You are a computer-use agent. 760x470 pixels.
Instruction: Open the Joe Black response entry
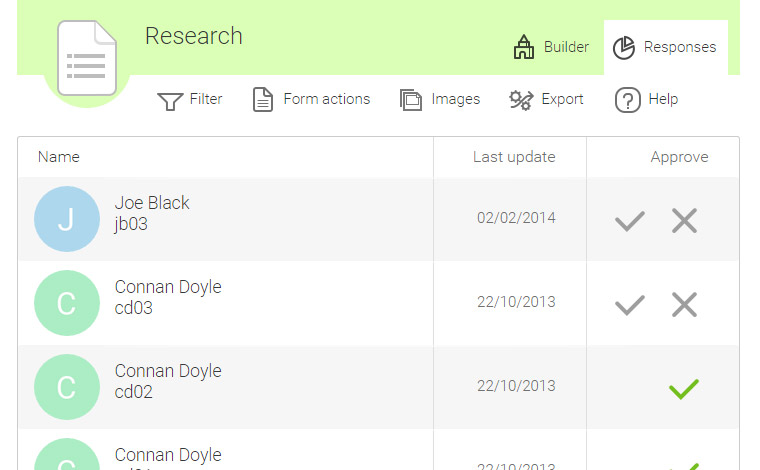pyautogui.click(x=378, y=219)
